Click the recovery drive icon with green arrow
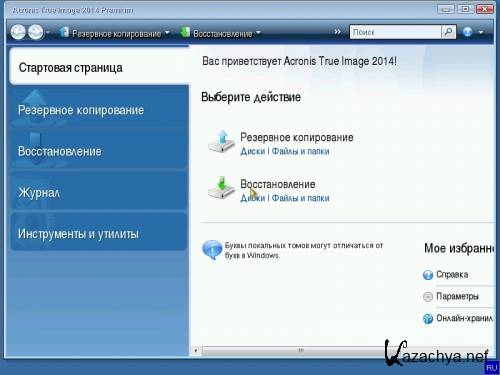Image resolution: width=500 pixels, height=375 pixels. (222, 188)
